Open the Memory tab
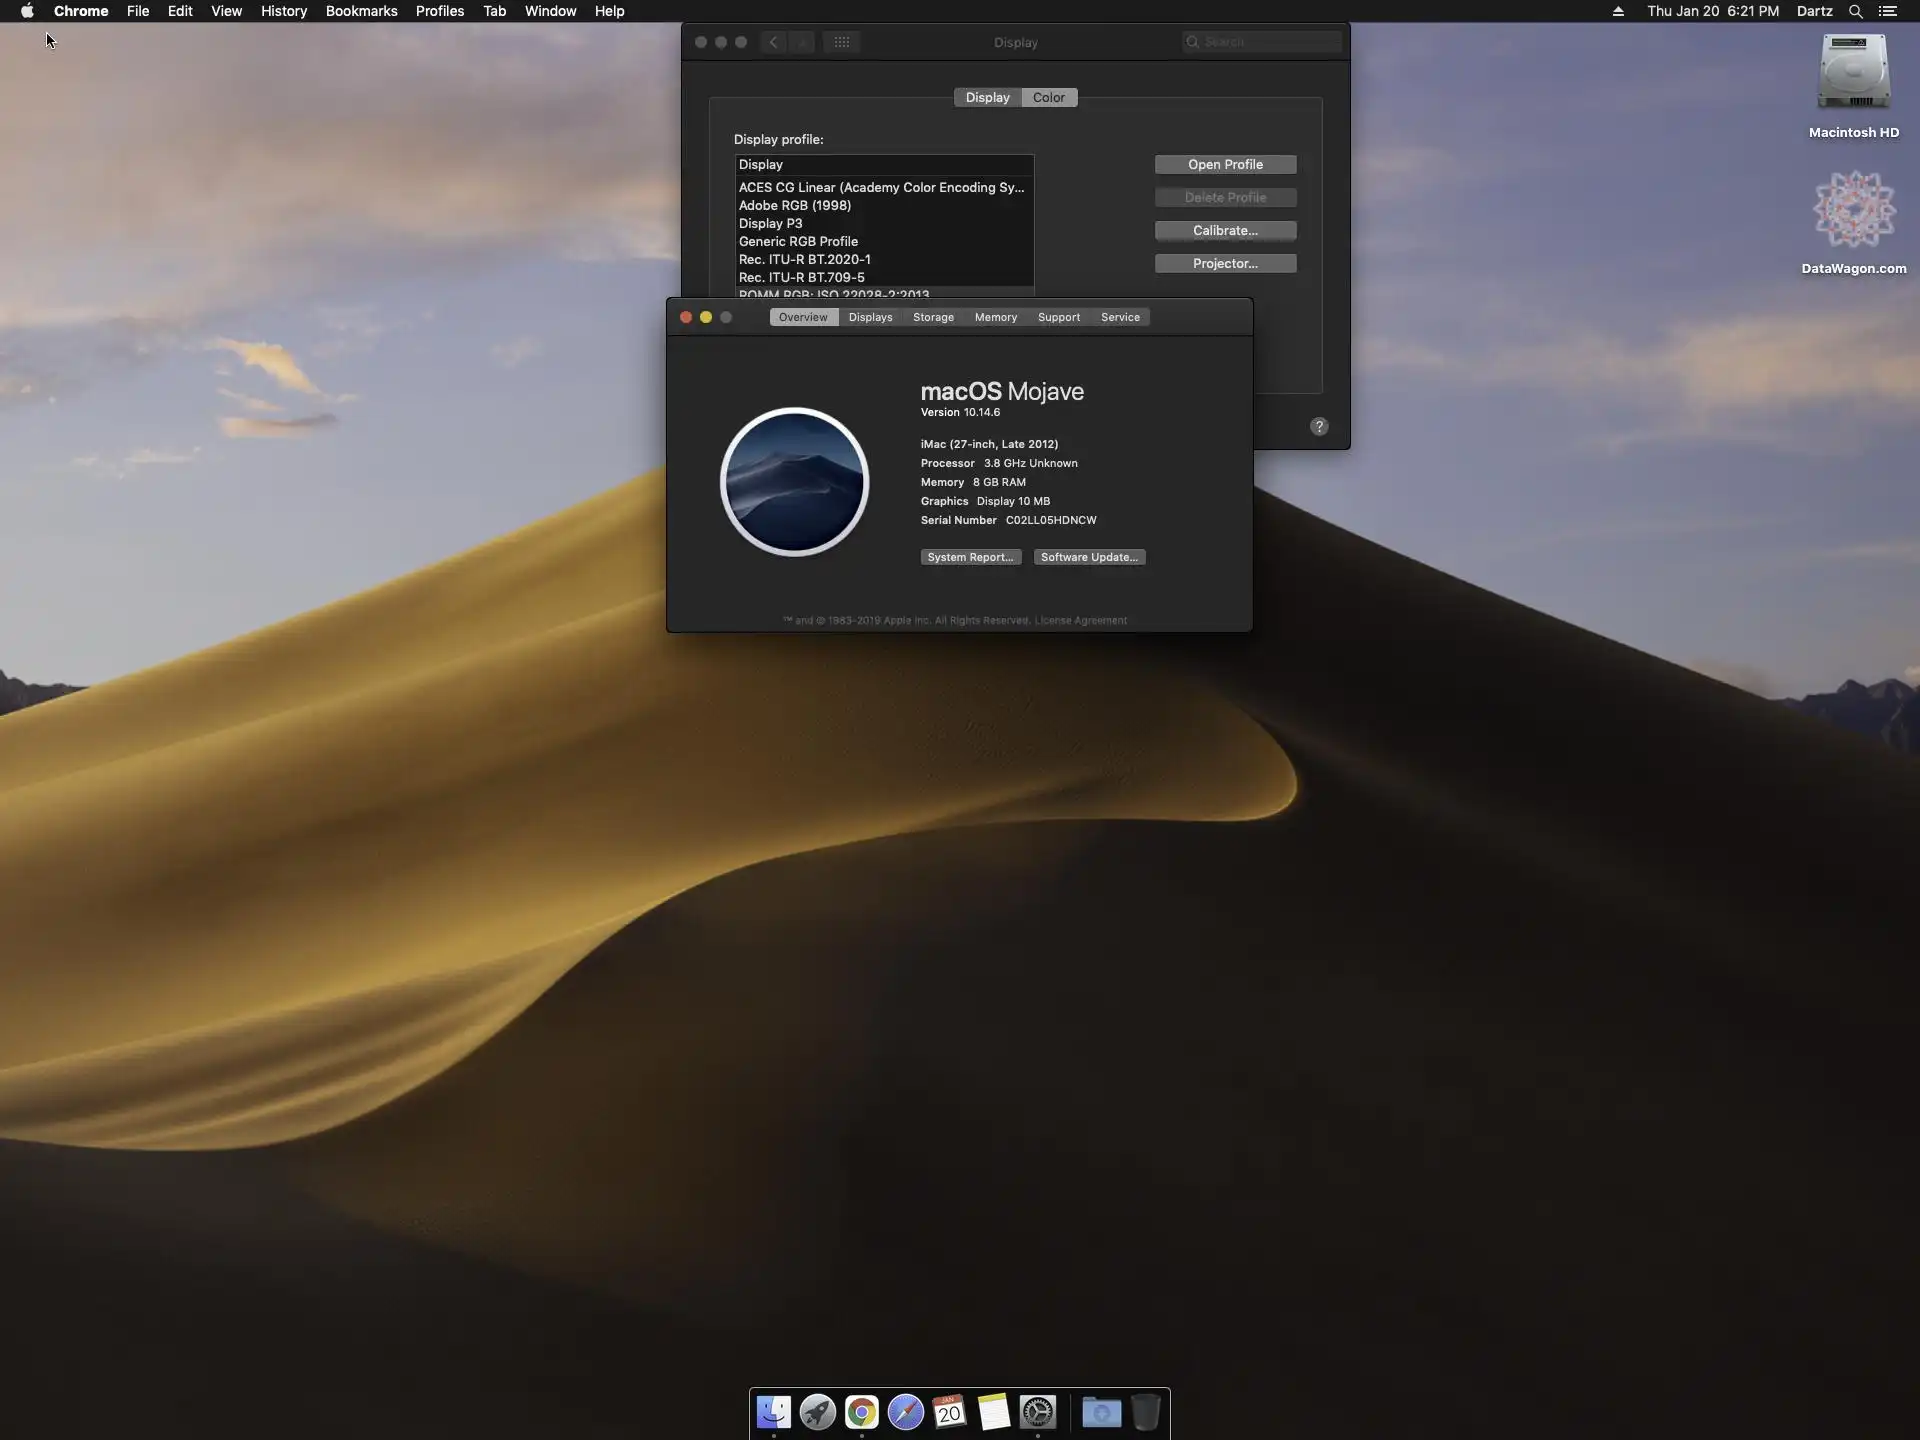 pos(995,317)
